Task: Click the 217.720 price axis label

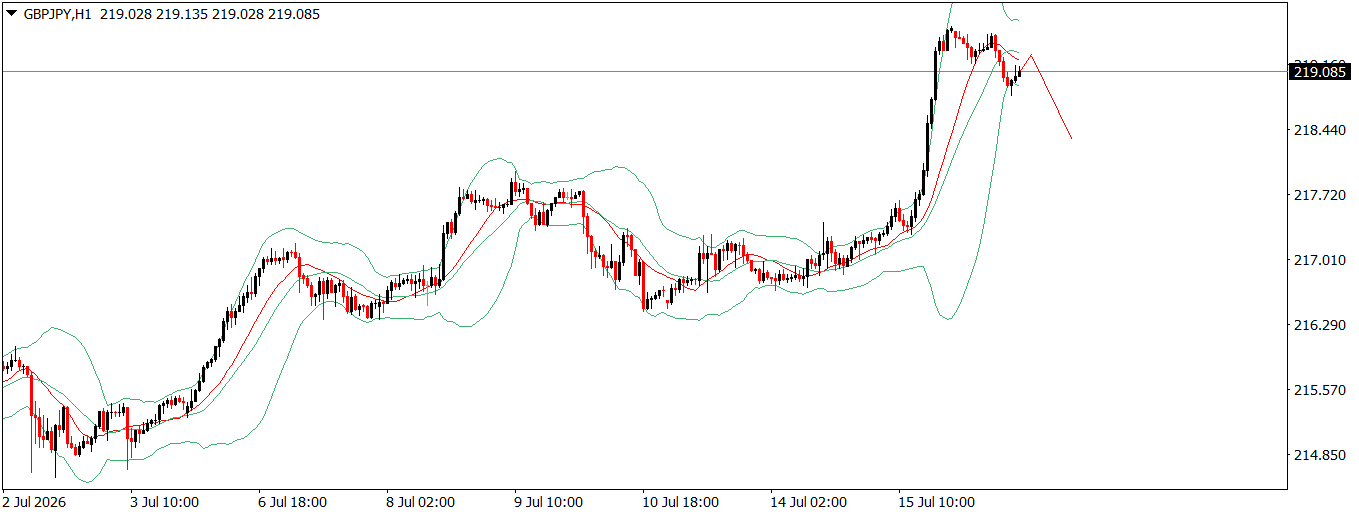Action: tap(1320, 196)
